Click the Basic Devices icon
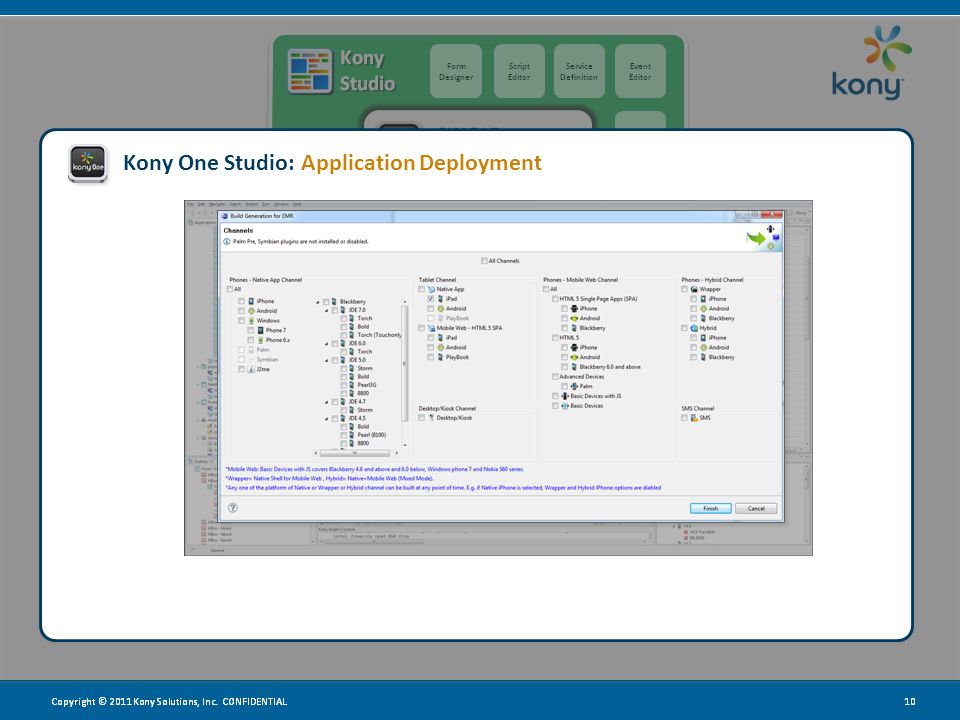The width and height of the screenshot is (960, 720). point(564,406)
